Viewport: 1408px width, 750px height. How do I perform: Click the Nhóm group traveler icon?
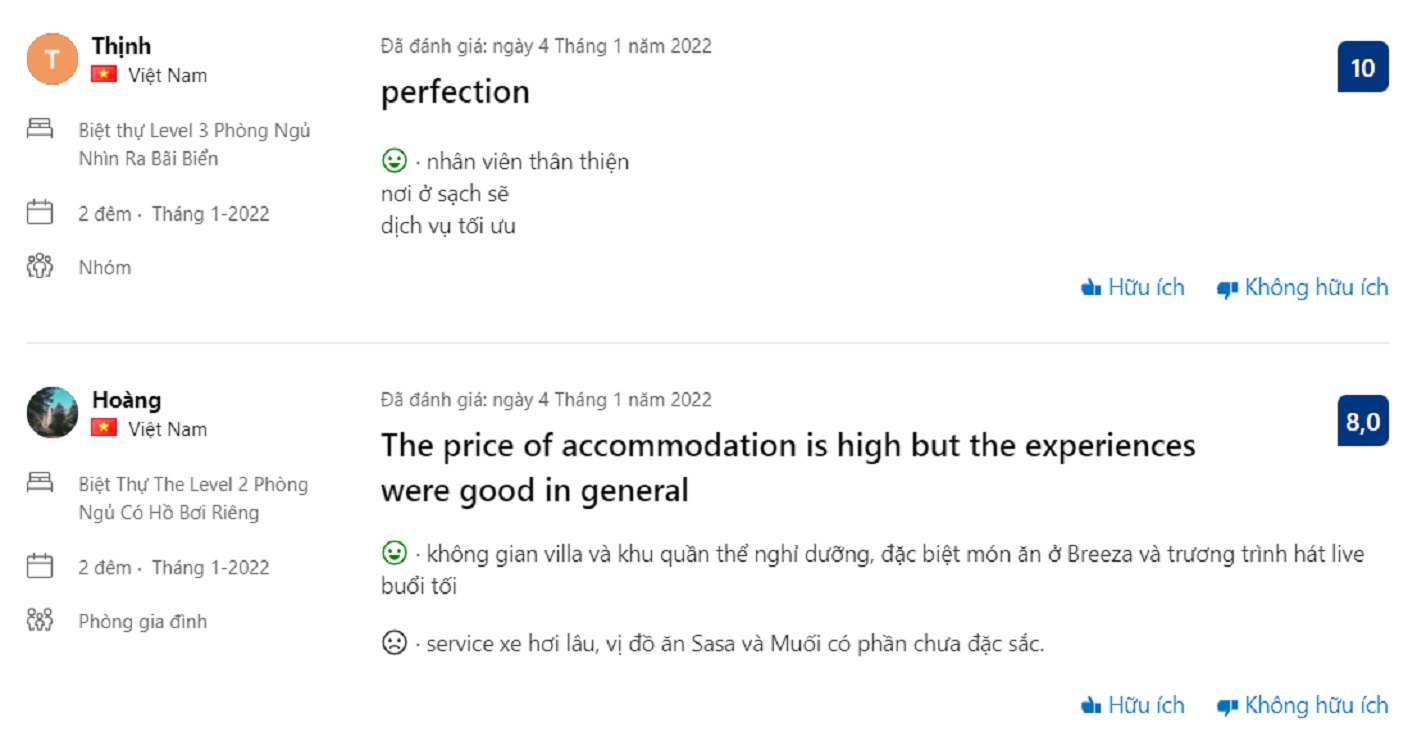click(x=39, y=266)
